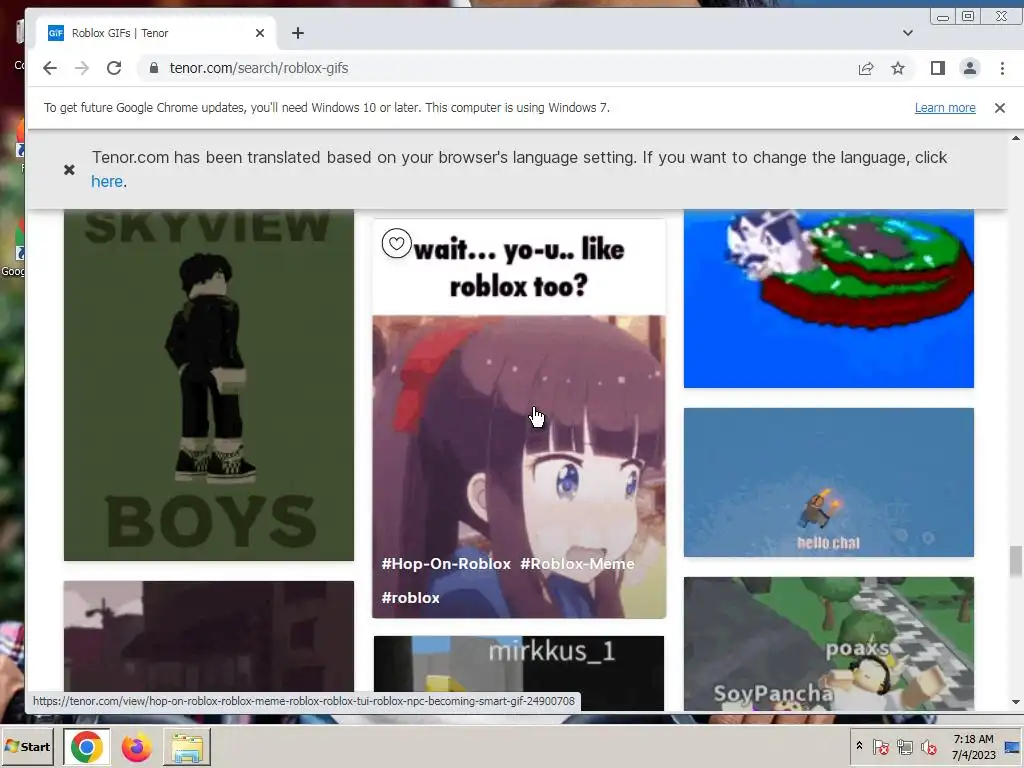Click the browser forward arrow
This screenshot has height=768, width=1024.
(x=82, y=68)
